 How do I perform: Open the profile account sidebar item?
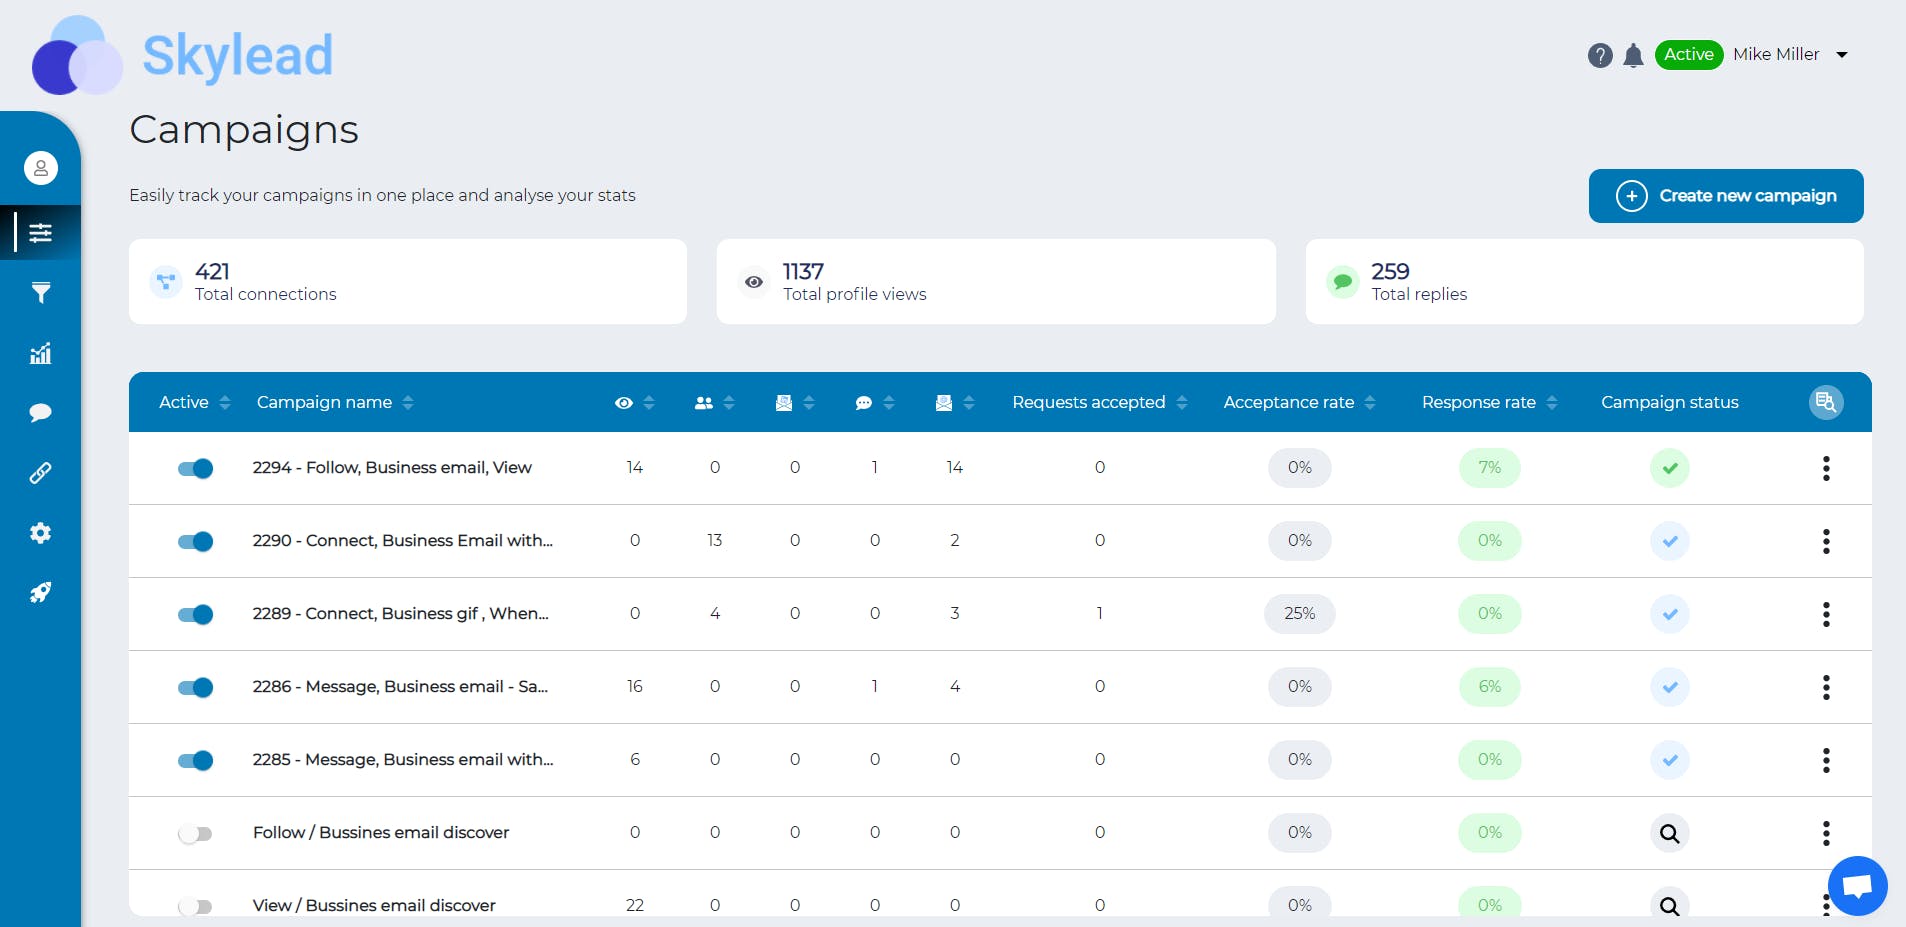(41, 168)
